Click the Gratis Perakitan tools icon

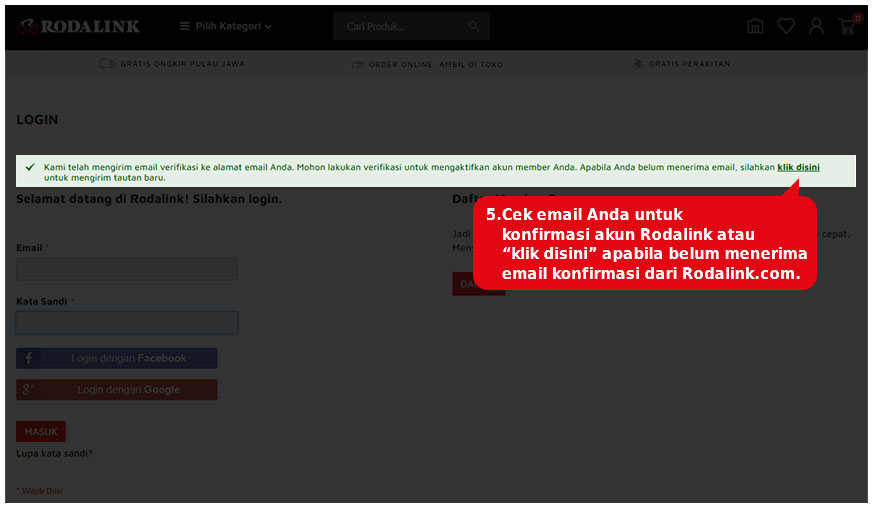[637, 64]
